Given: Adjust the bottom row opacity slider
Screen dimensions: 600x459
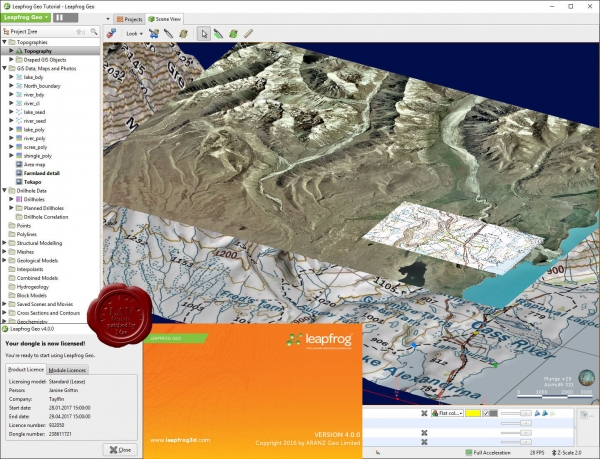Looking at the screenshot, I should pyautogui.click(x=516, y=442).
